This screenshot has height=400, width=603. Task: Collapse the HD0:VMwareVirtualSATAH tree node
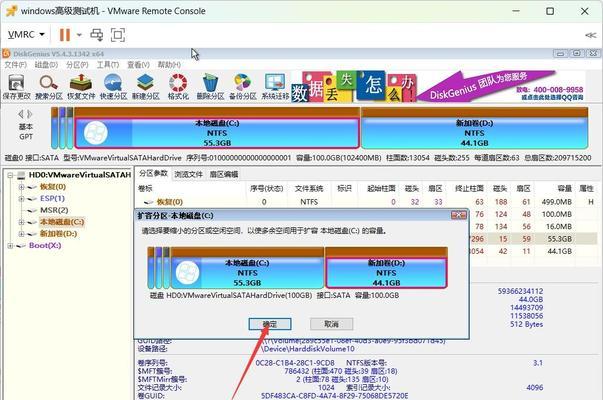coord(10,175)
